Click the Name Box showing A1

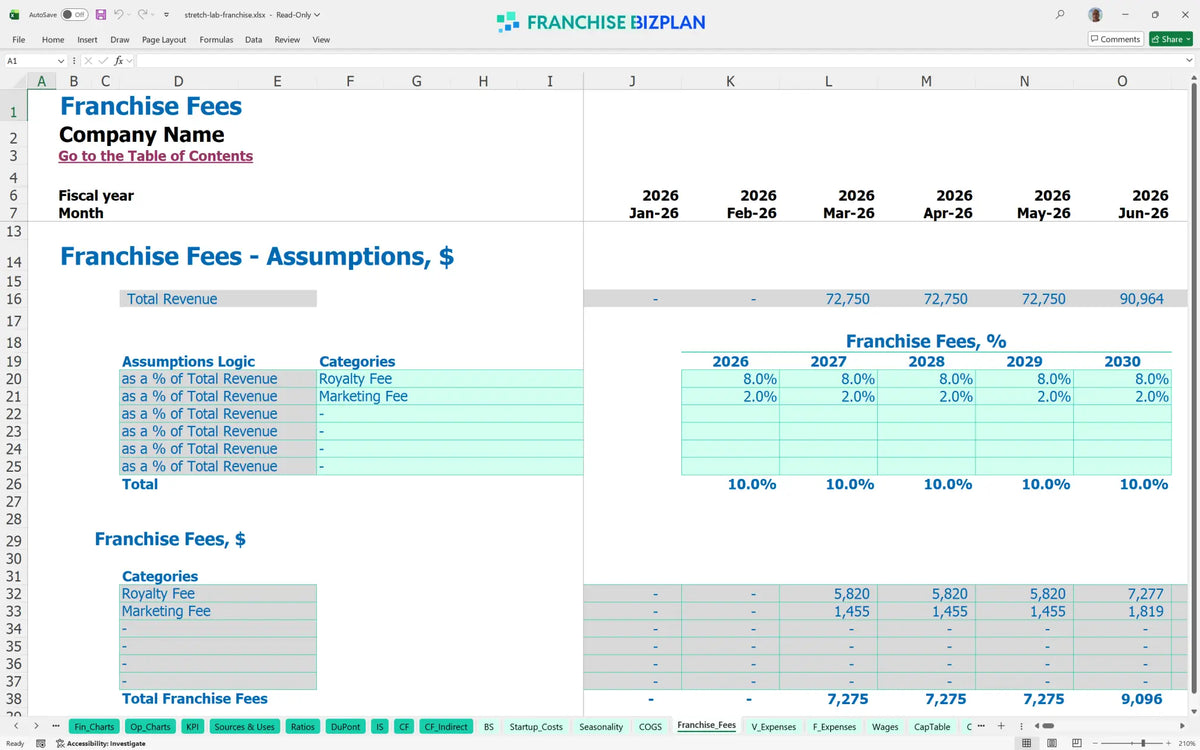point(28,61)
